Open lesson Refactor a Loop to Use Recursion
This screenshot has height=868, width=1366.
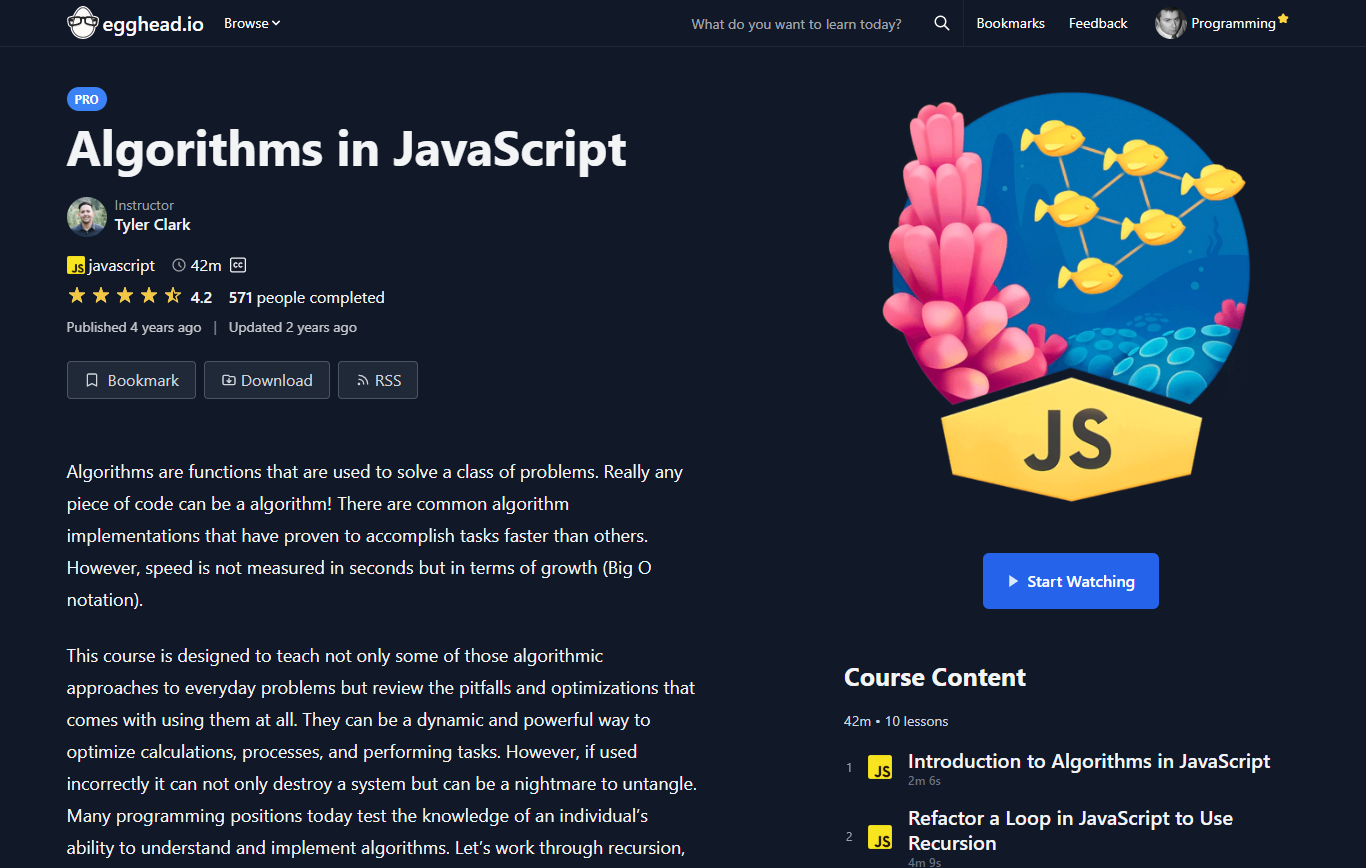point(1070,830)
